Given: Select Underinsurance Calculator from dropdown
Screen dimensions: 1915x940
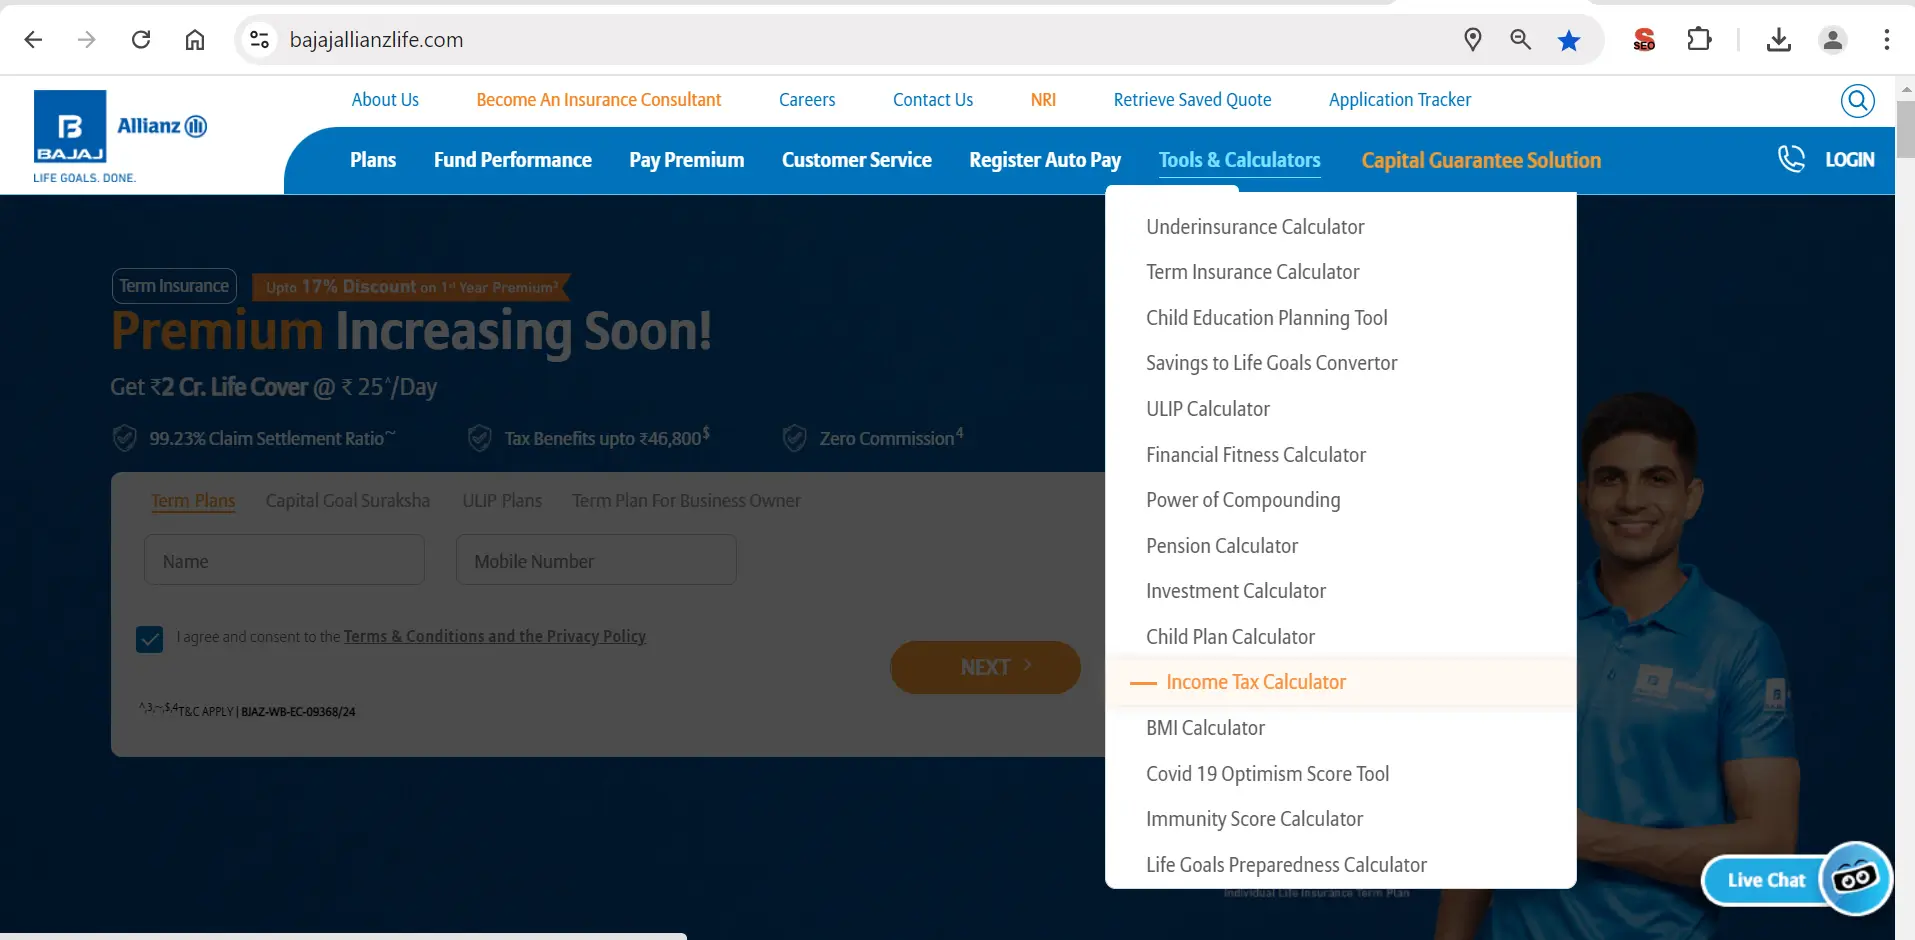Looking at the screenshot, I should 1255,227.
